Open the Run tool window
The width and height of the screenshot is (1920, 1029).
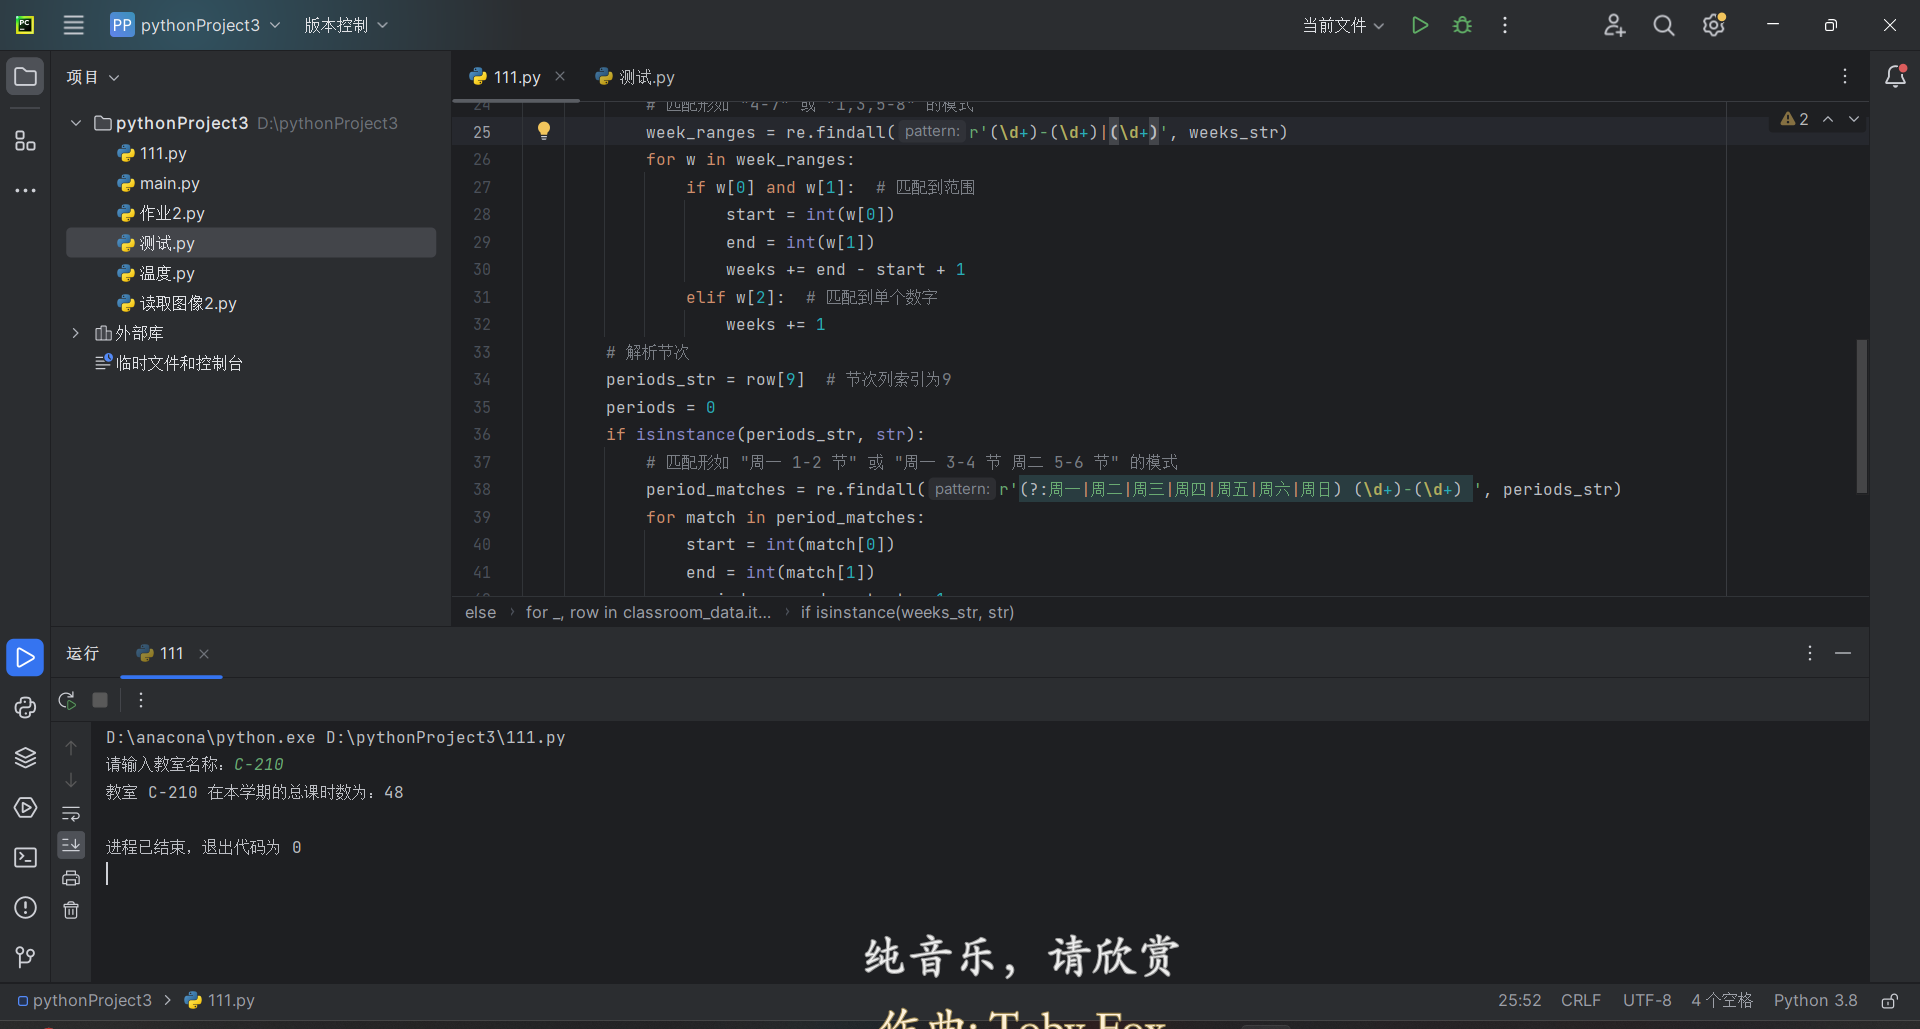tap(25, 657)
